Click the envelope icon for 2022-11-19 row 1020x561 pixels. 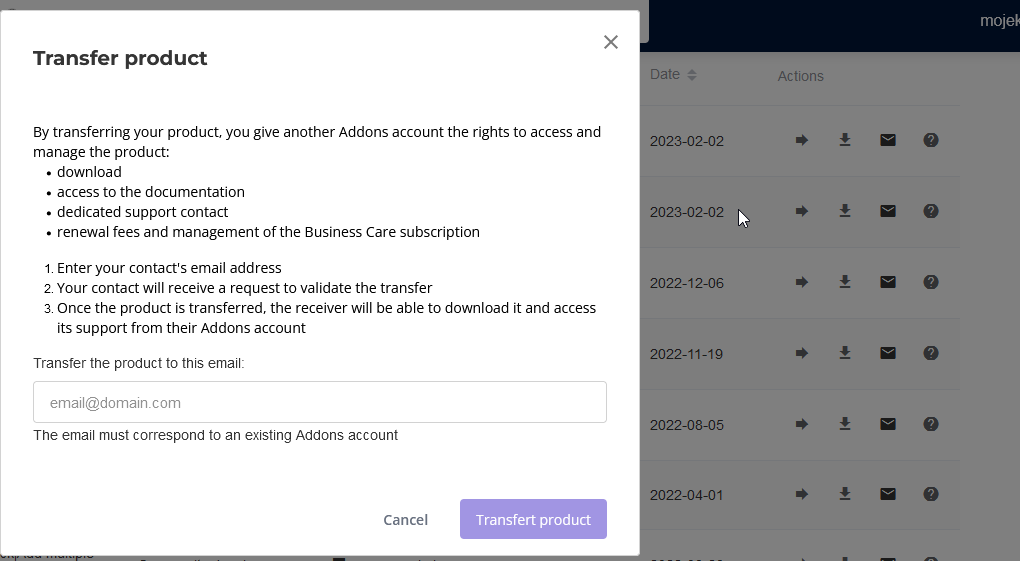pos(888,353)
